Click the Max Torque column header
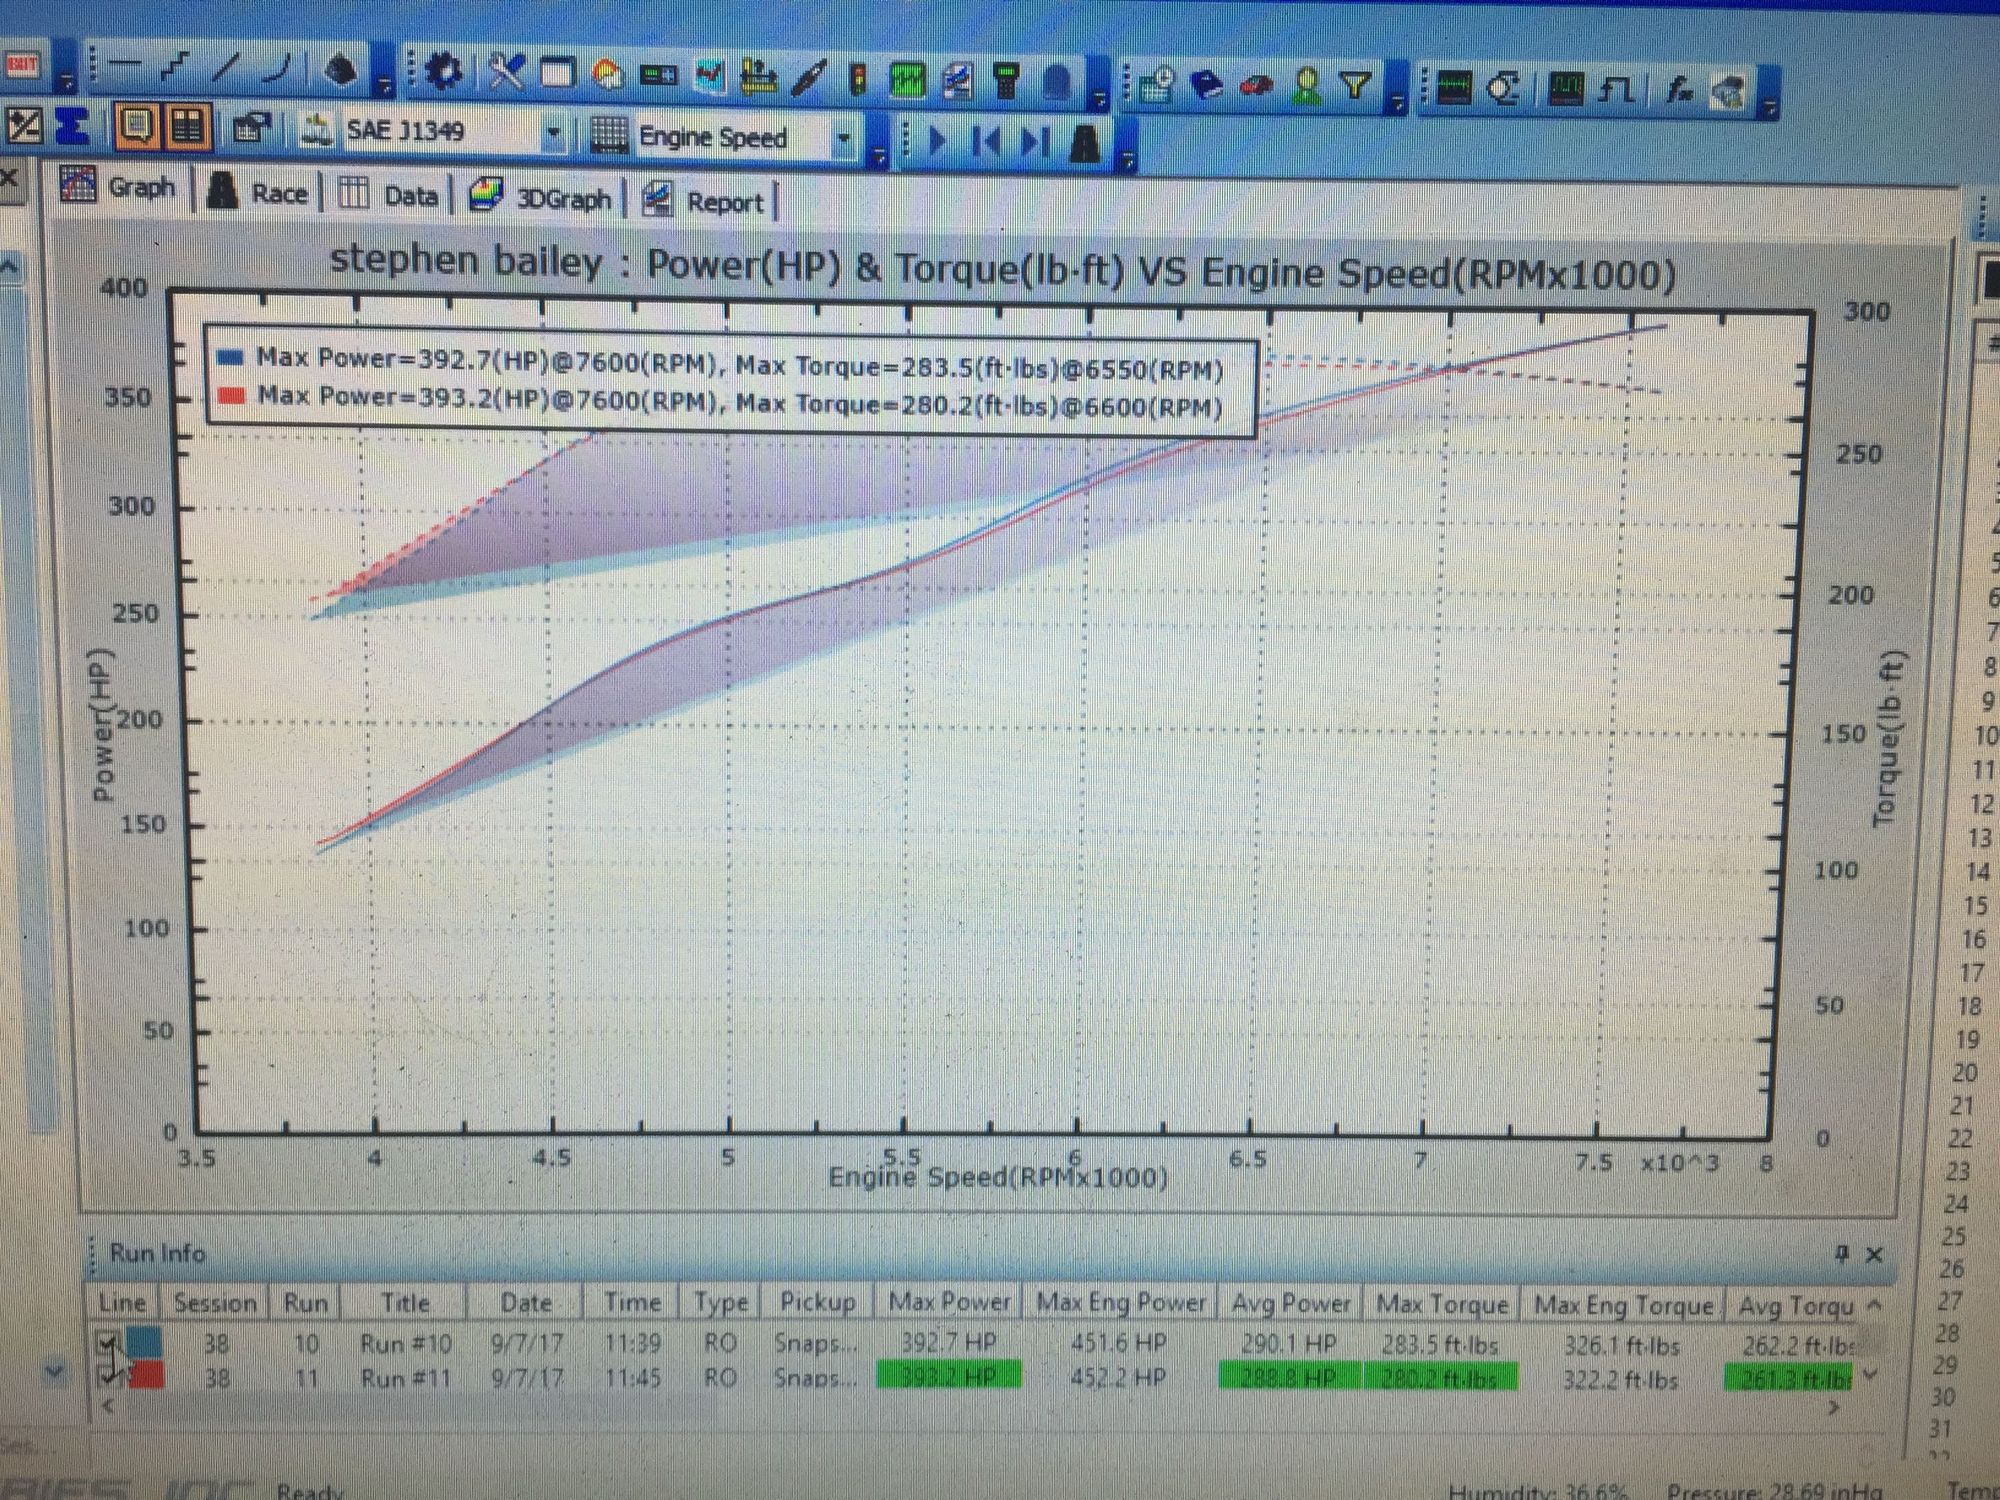Image resolution: width=2000 pixels, height=1500 pixels. (1441, 1304)
